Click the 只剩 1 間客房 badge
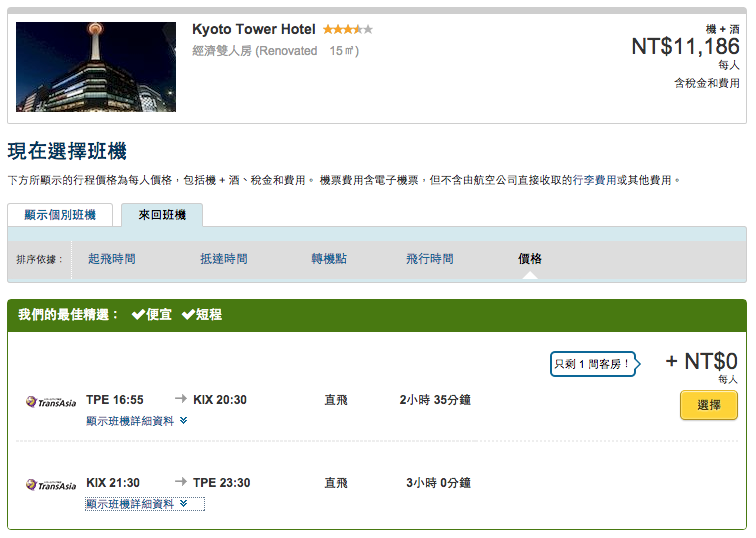 [x=595, y=364]
